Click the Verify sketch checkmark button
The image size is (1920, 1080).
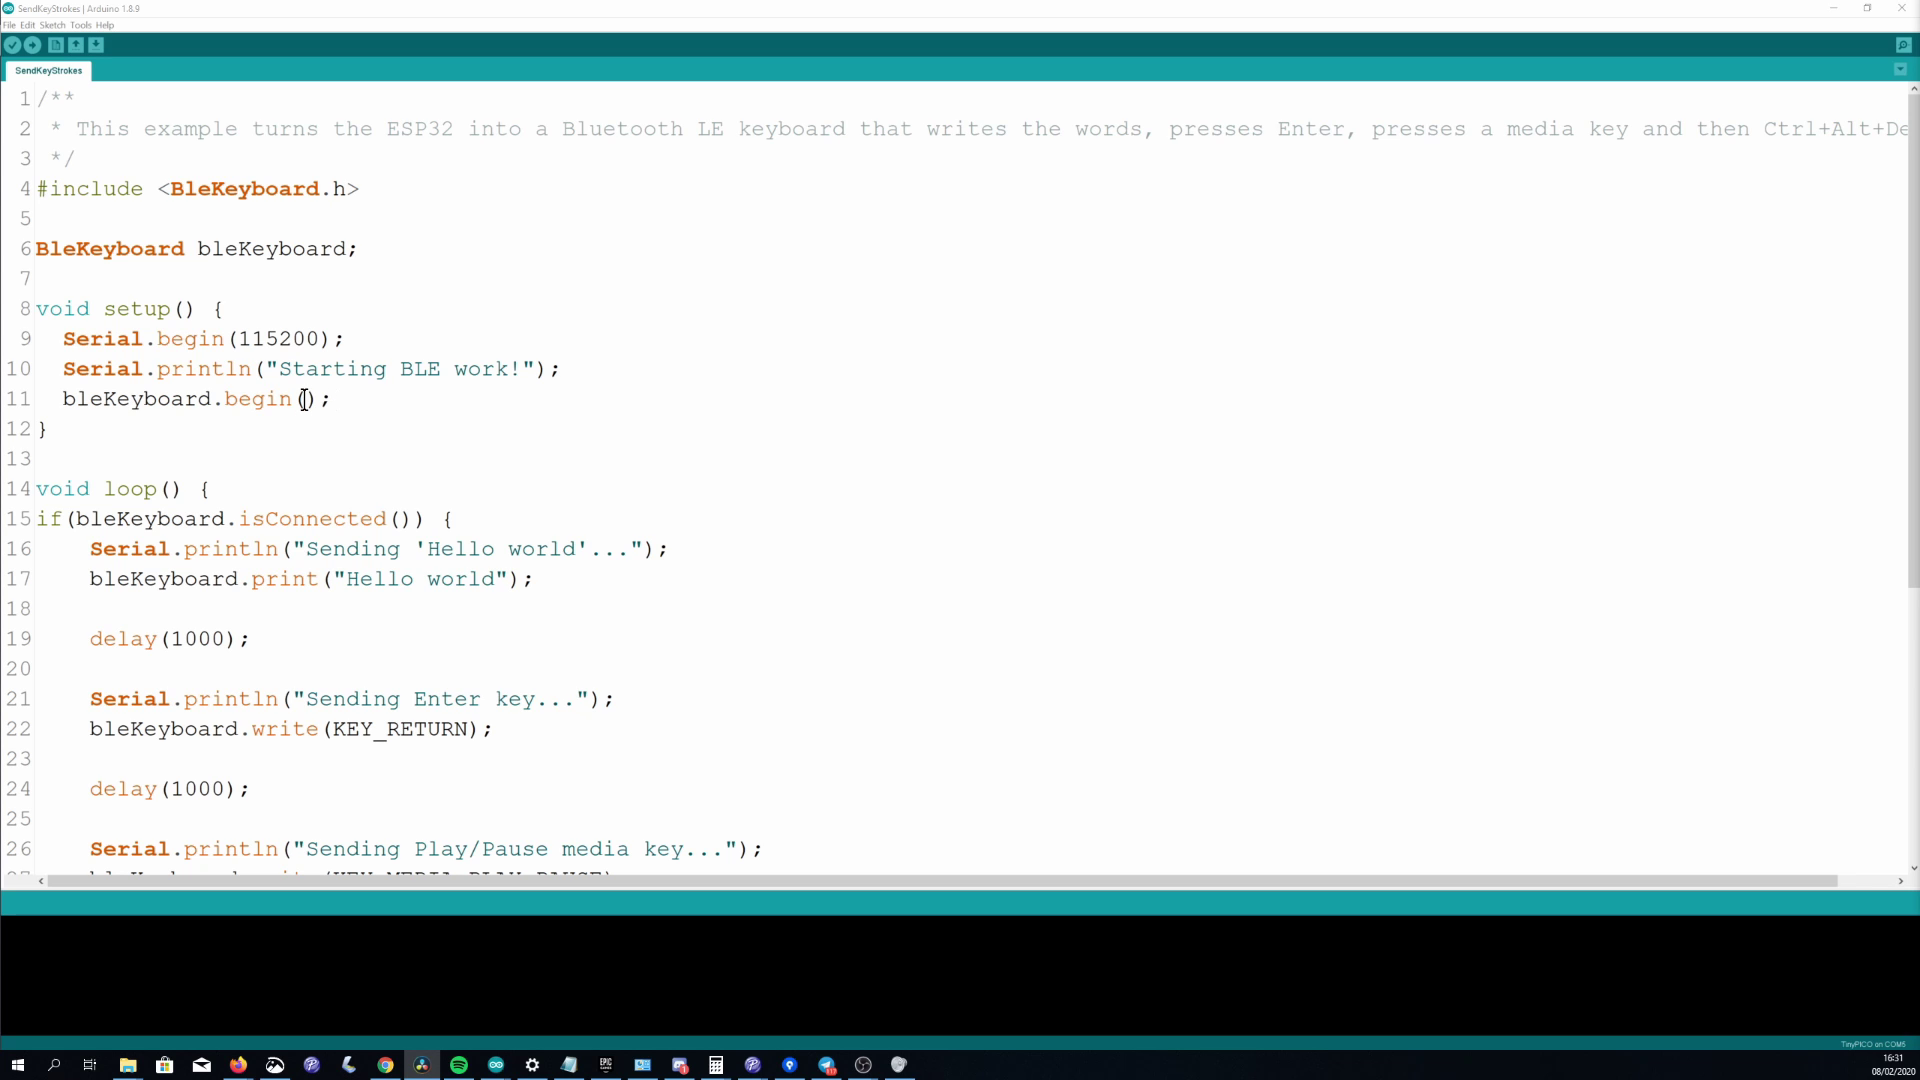(12, 45)
